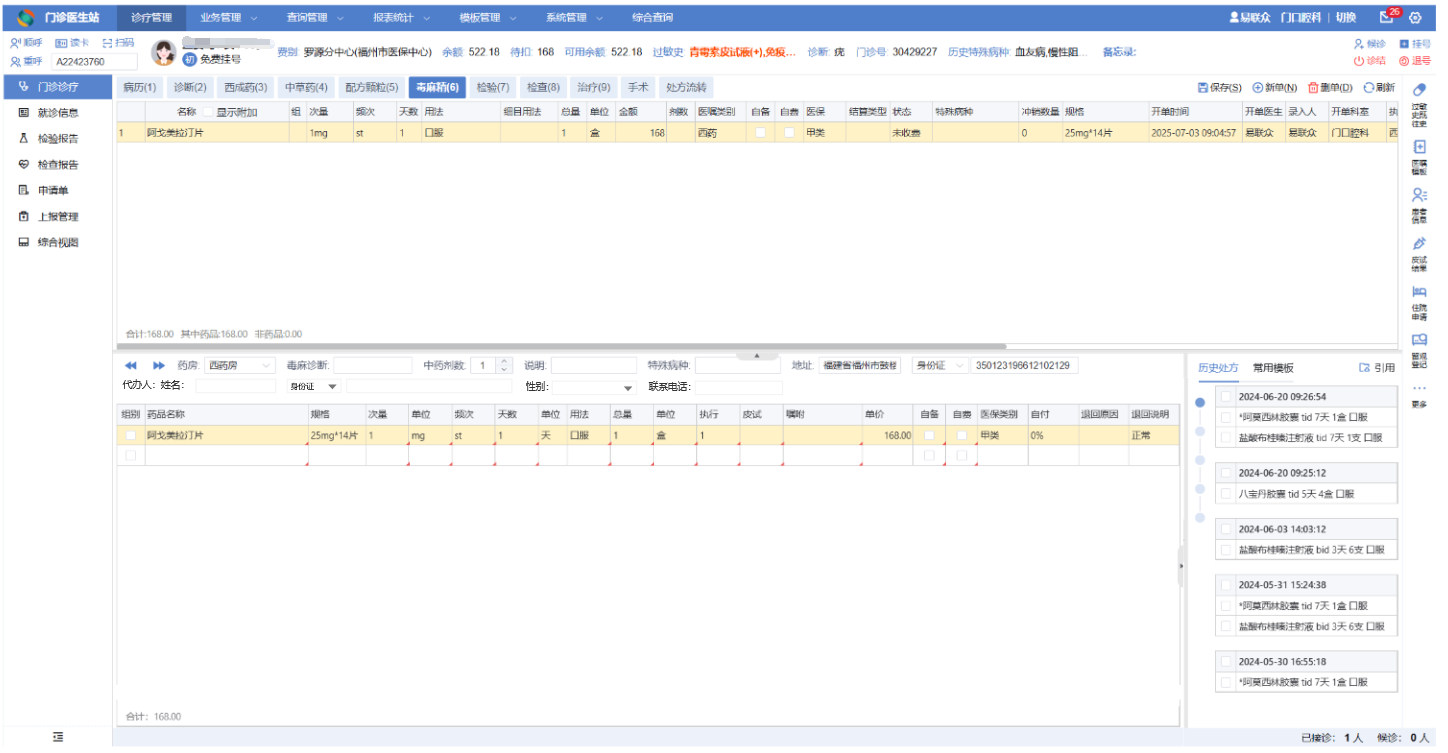The image size is (1448, 753).
Task: Click the 扫码 scan code icon
Action: (x=107, y=43)
